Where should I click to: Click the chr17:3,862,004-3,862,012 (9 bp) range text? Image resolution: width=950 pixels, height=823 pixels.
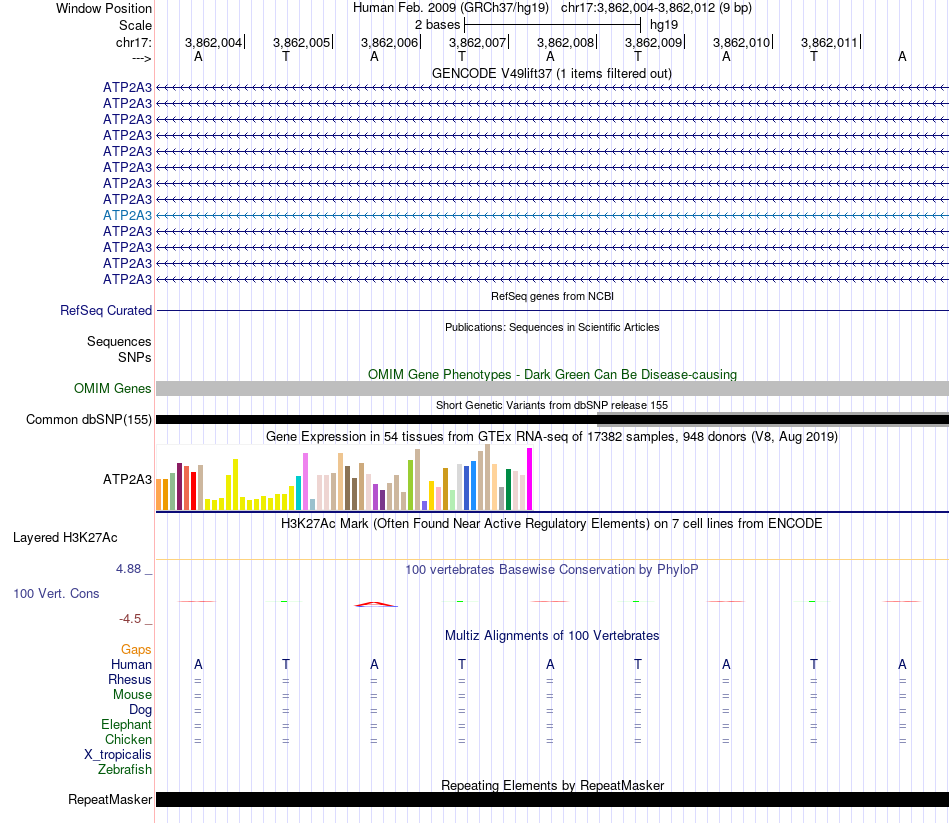[656, 8]
